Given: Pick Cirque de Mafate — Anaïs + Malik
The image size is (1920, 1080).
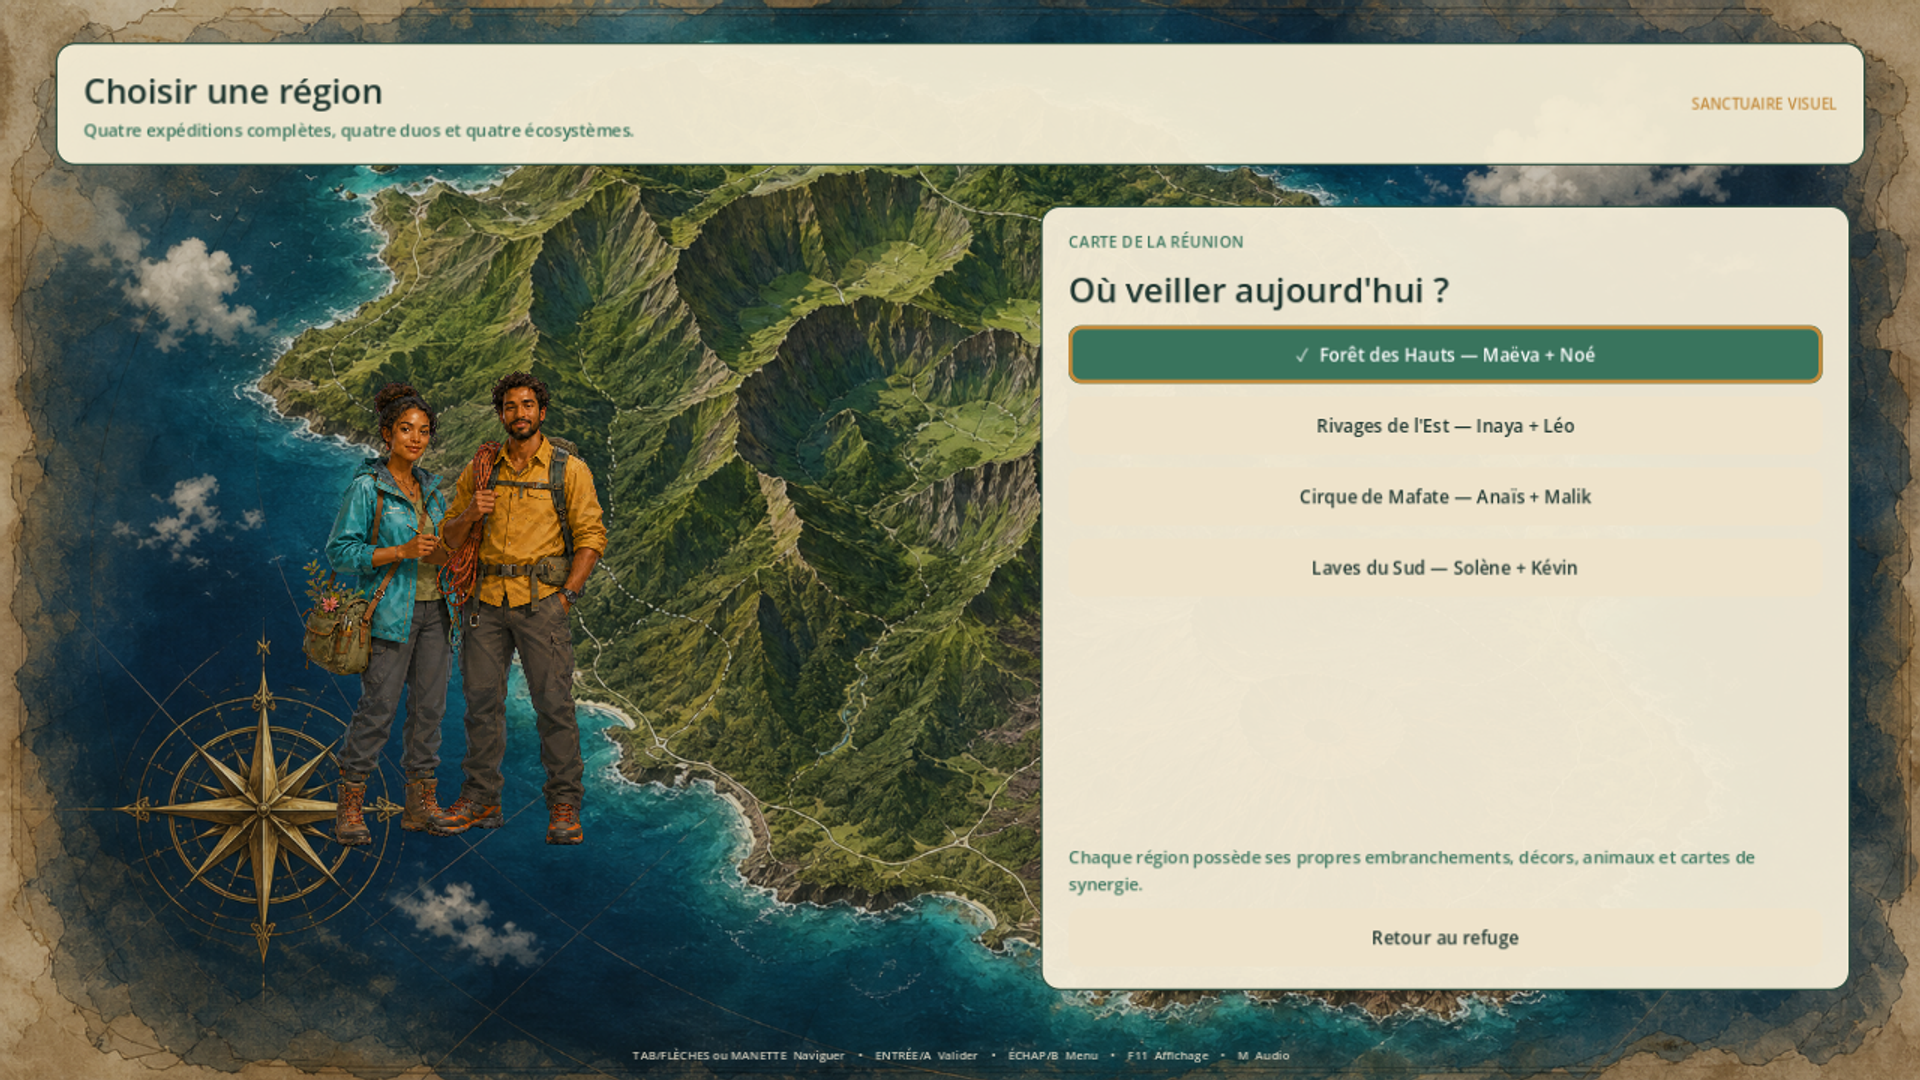Looking at the screenshot, I should pos(1445,497).
